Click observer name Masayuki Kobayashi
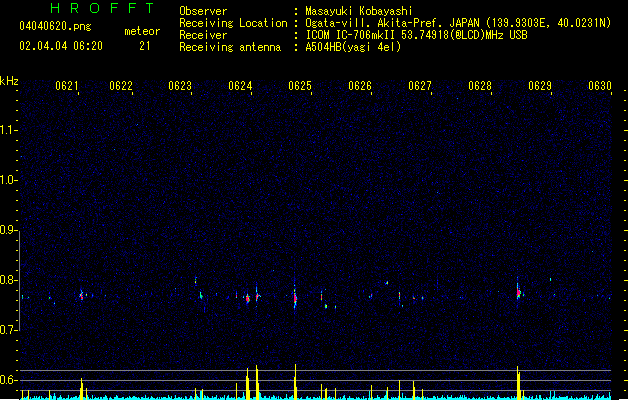629x400 pixels. pos(359,11)
